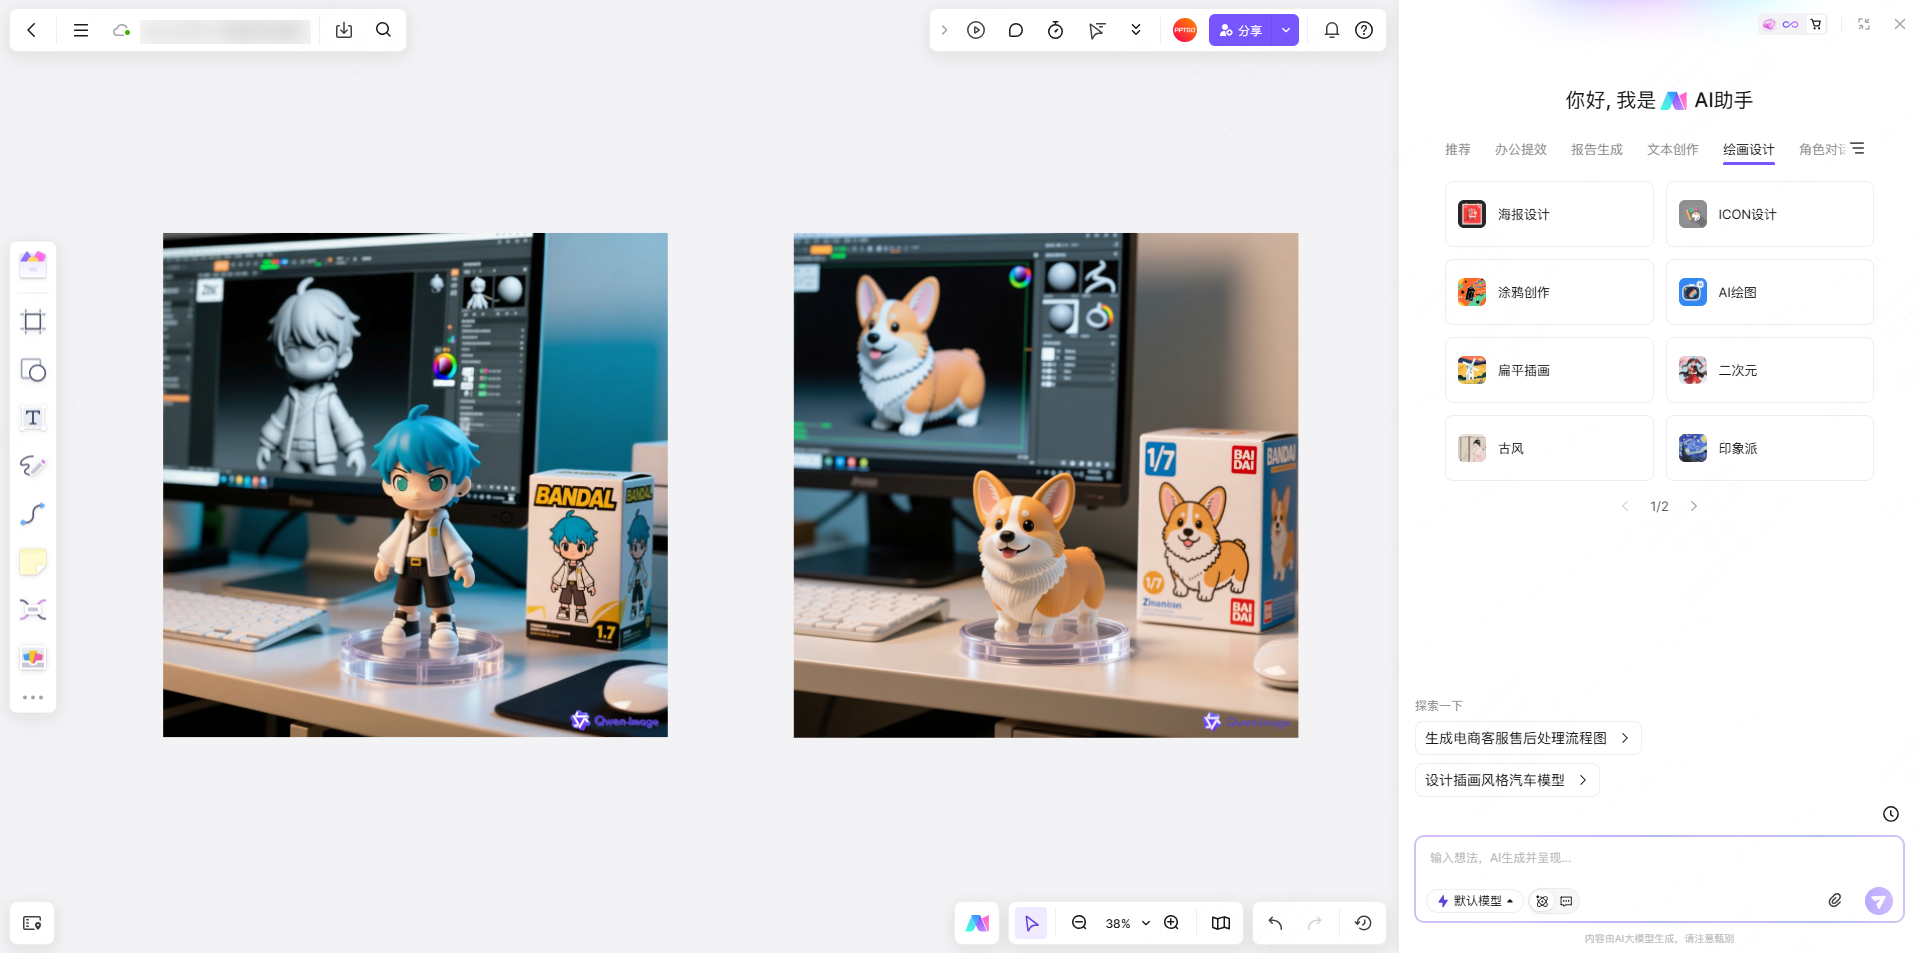Switch to the 推荐 tab
This screenshot has width=1920, height=953.
pos(1458,150)
